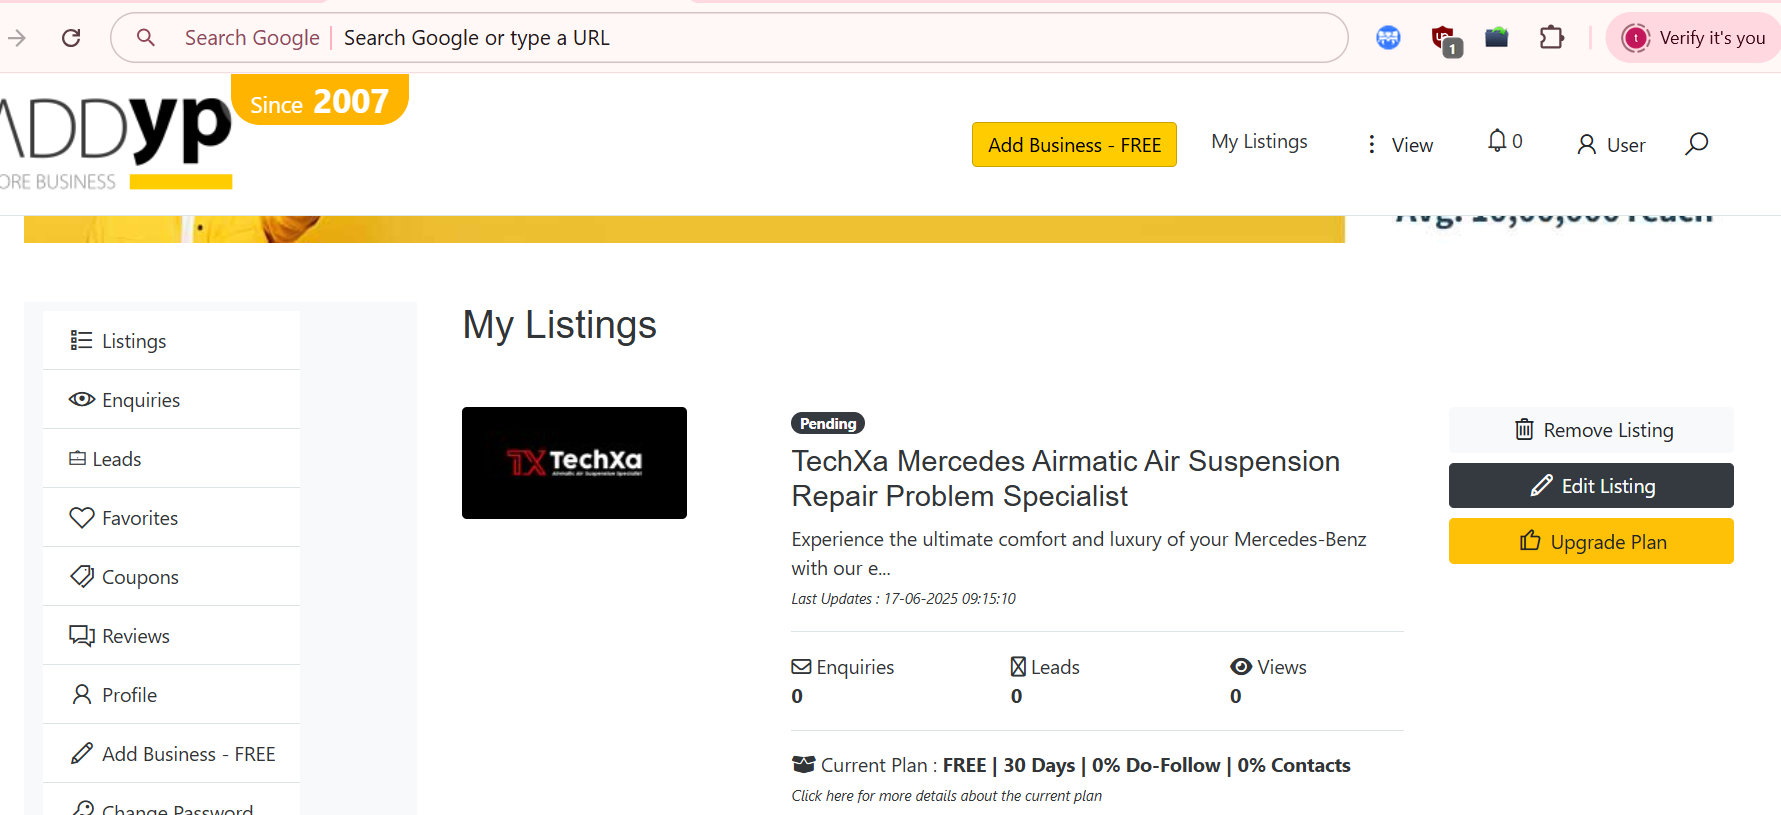Go to Coupons in the sidebar

coord(139,577)
